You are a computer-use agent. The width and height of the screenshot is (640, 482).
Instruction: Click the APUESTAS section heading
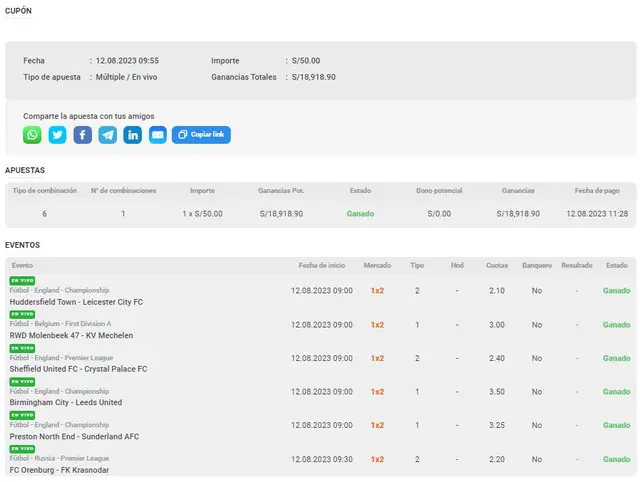pyautogui.click(x=25, y=170)
